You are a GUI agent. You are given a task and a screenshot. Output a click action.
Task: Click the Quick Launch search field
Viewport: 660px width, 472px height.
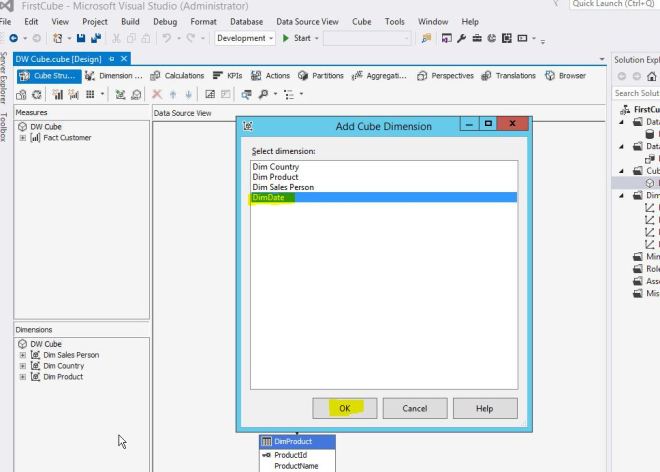point(612,5)
